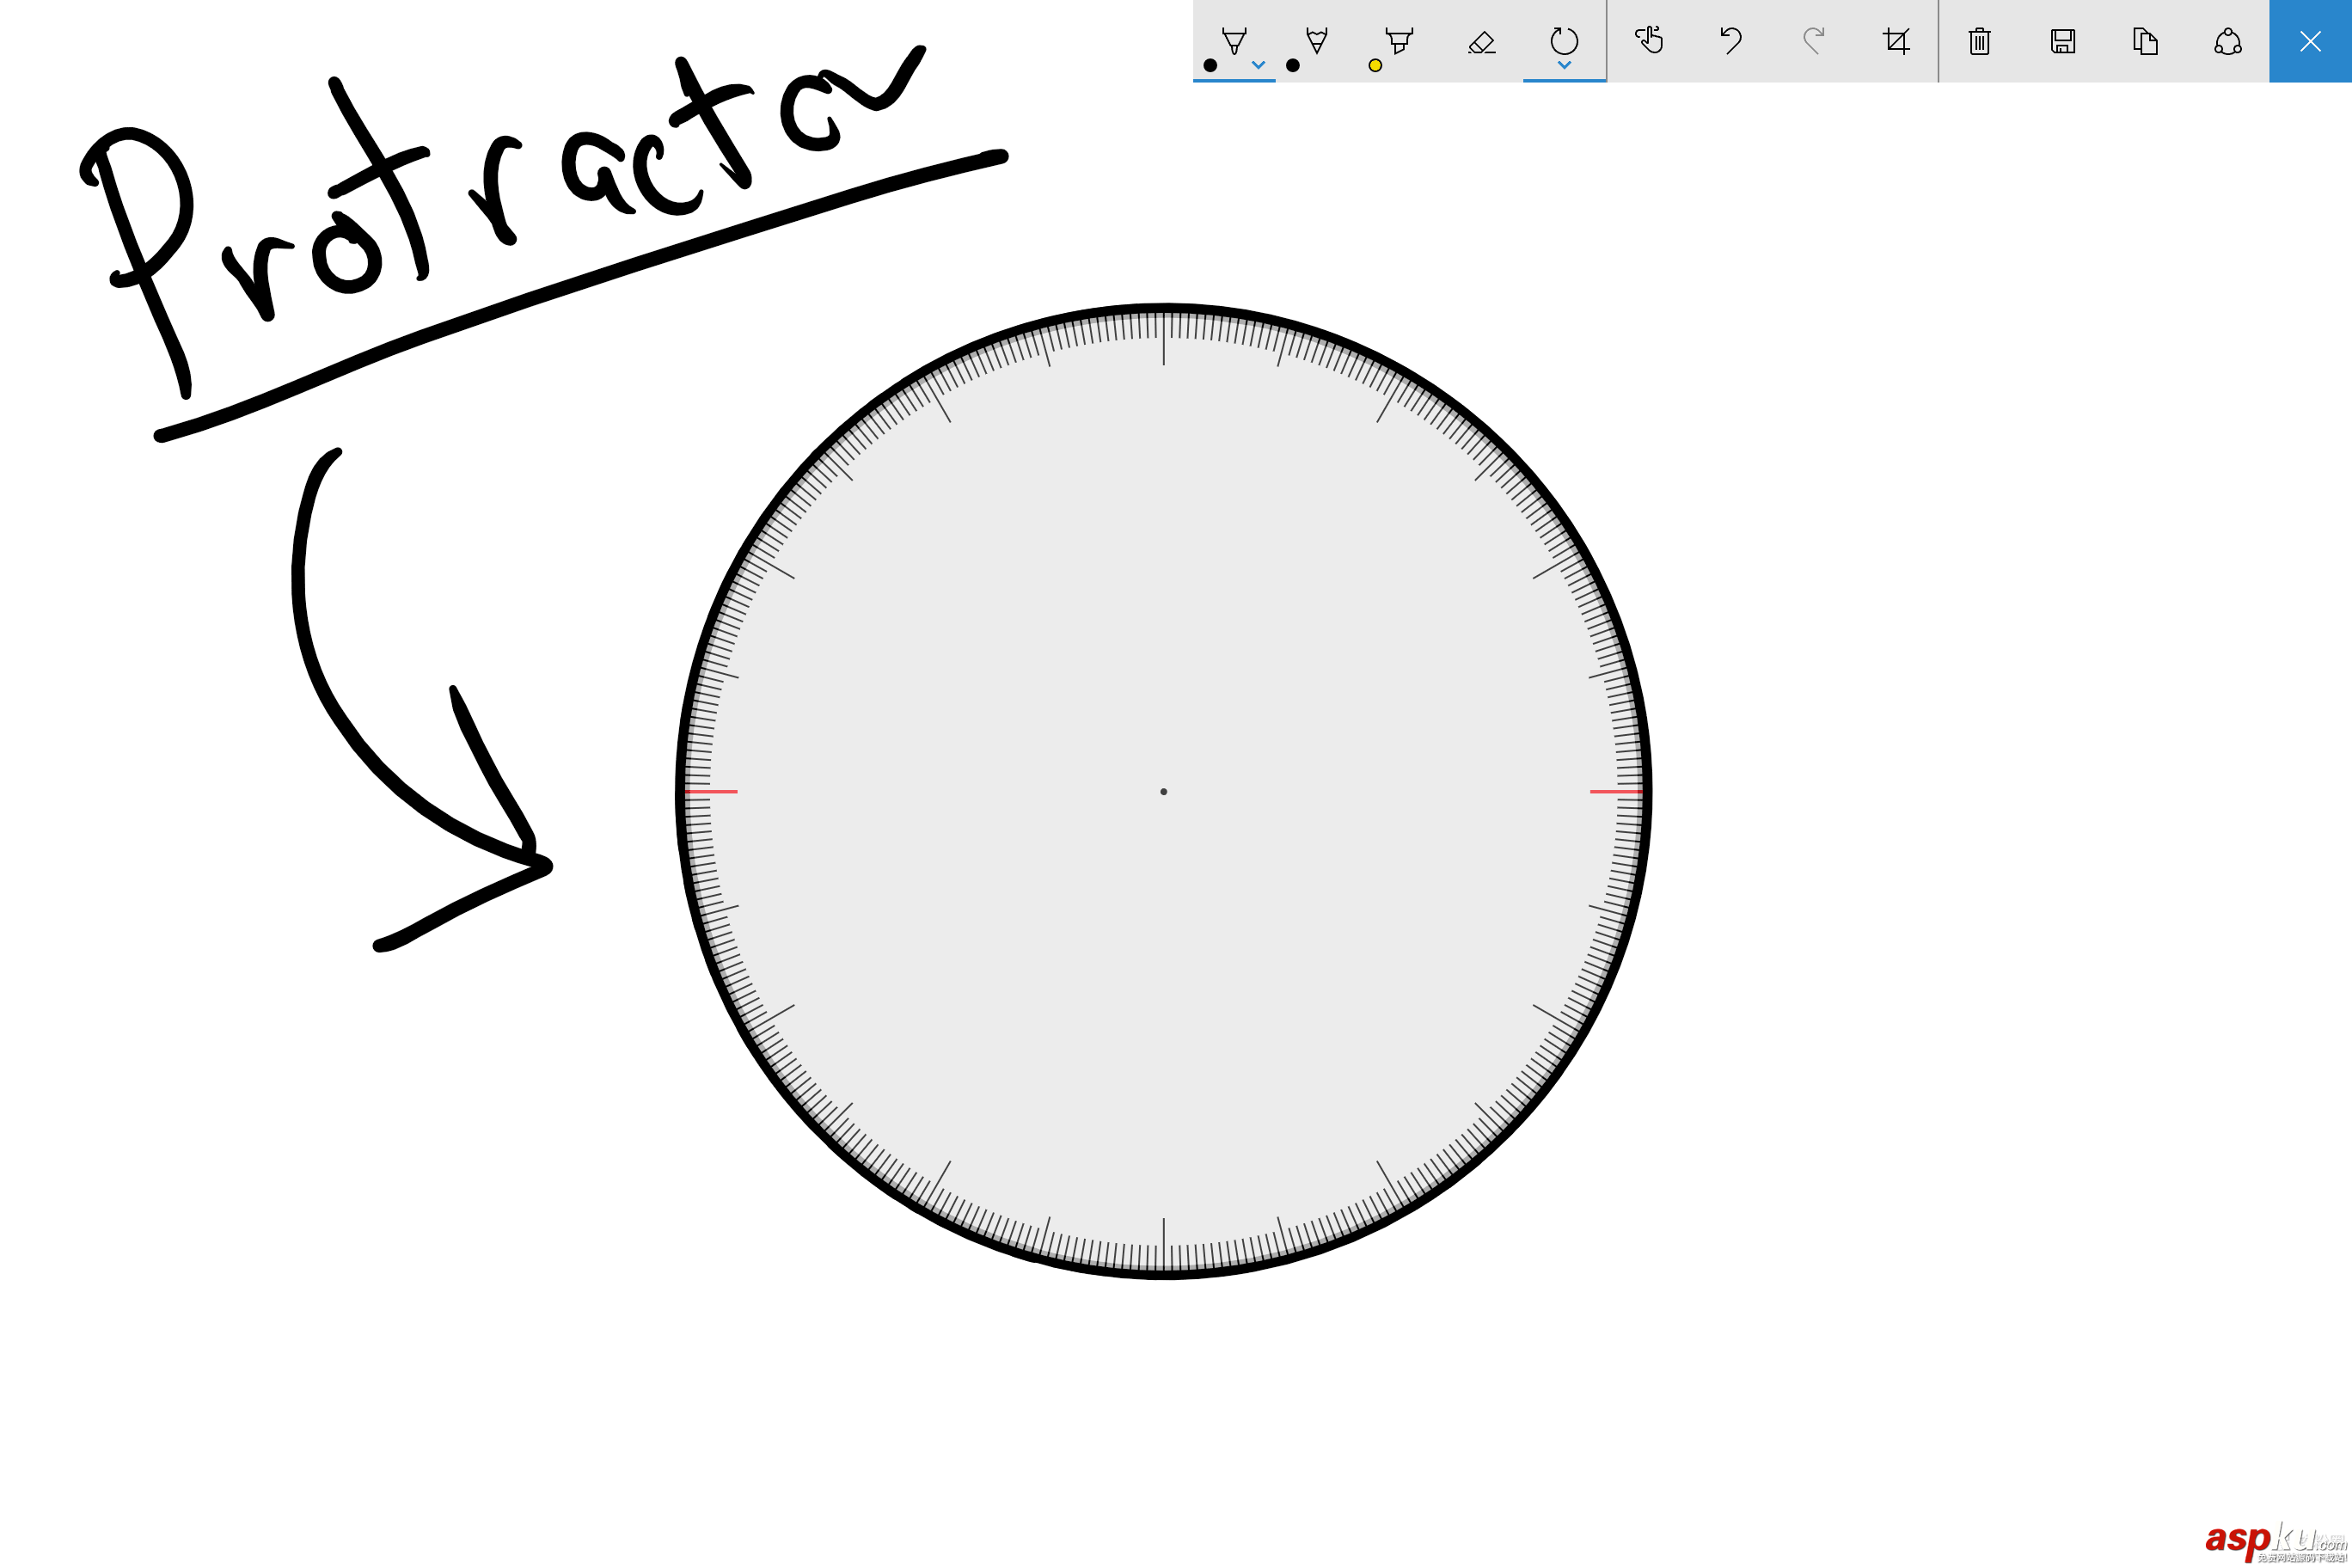The width and height of the screenshot is (2352, 1568).
Task: Select the ballpoint pen tool
Action: 1234,41
